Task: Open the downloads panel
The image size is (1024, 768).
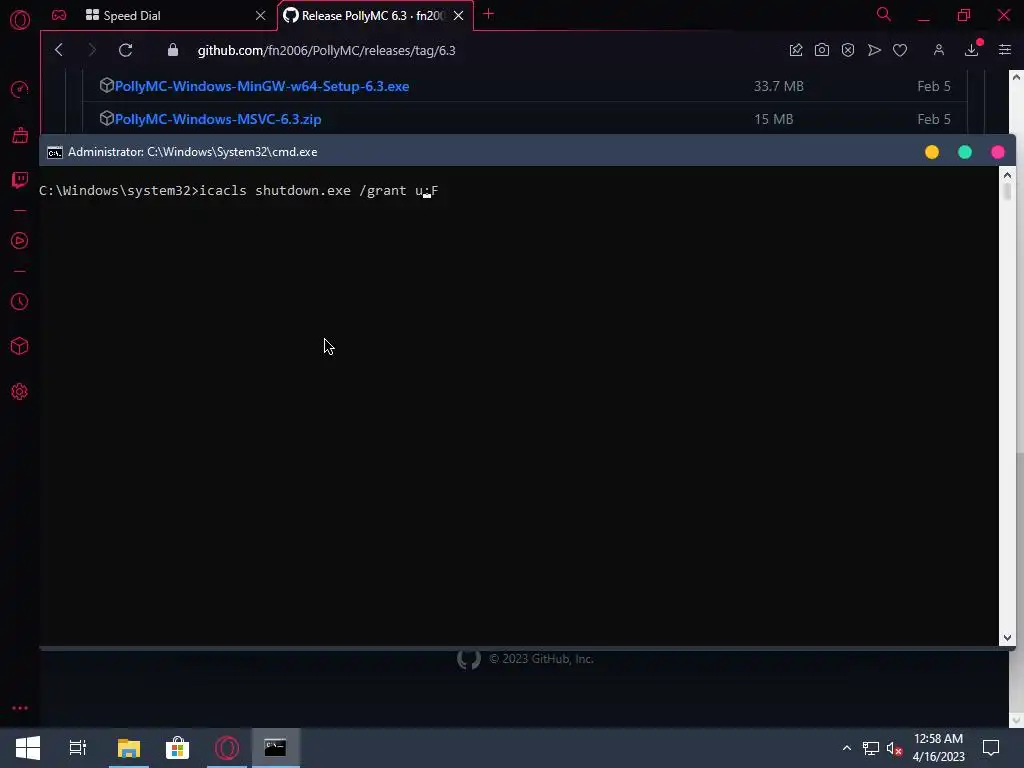Action: click(972, 50)
